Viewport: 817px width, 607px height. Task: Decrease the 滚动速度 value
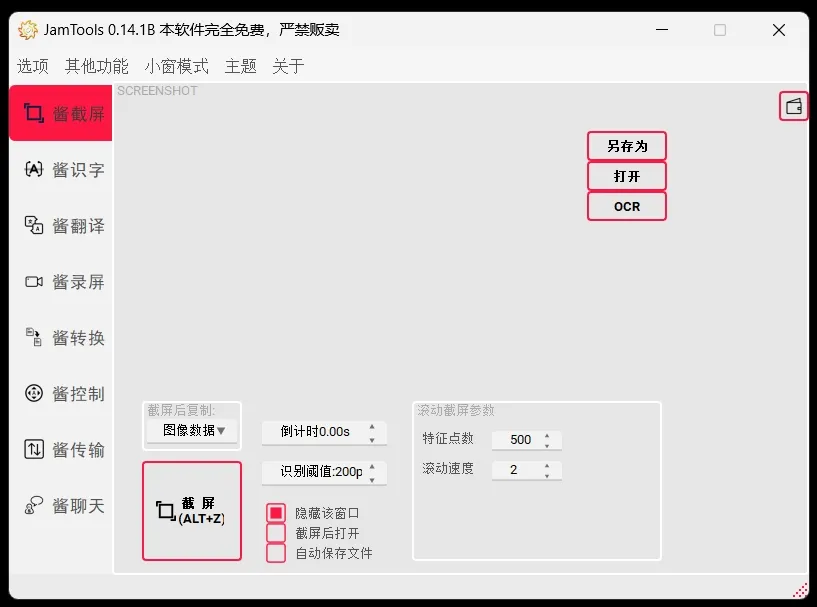(x=547, y=476)
